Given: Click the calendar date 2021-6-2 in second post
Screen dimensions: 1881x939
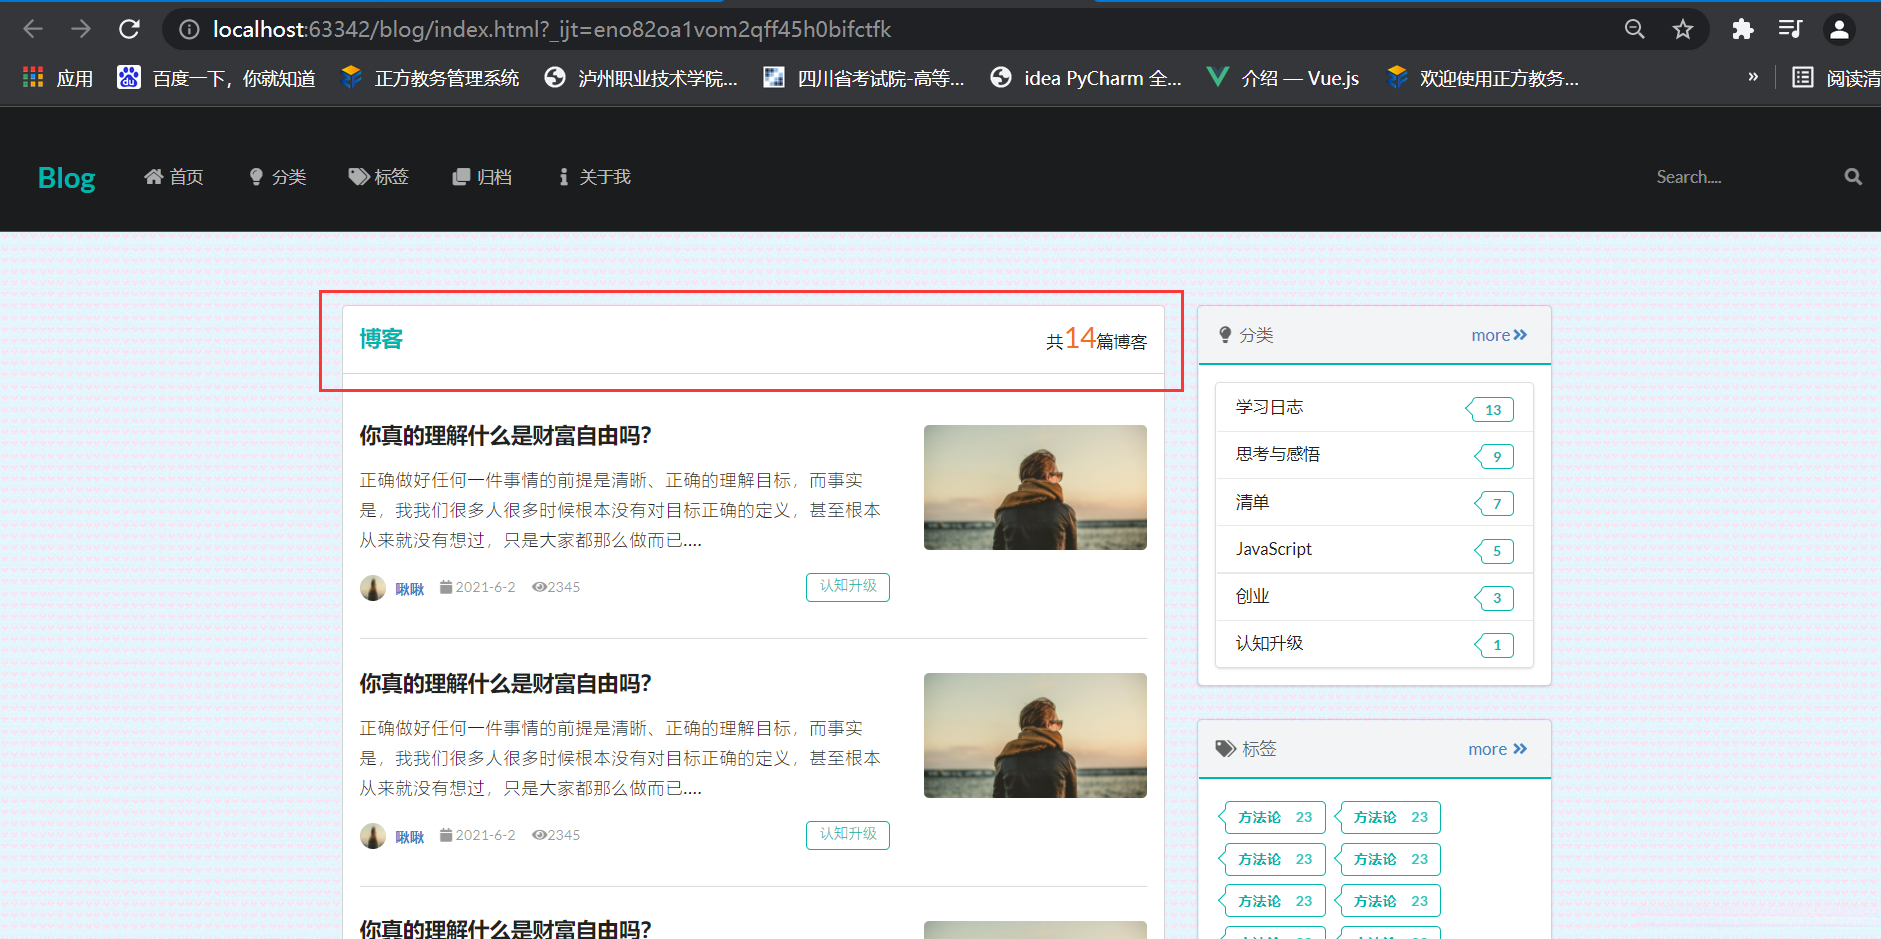Looking at the screenshot, I should (478, 835).
